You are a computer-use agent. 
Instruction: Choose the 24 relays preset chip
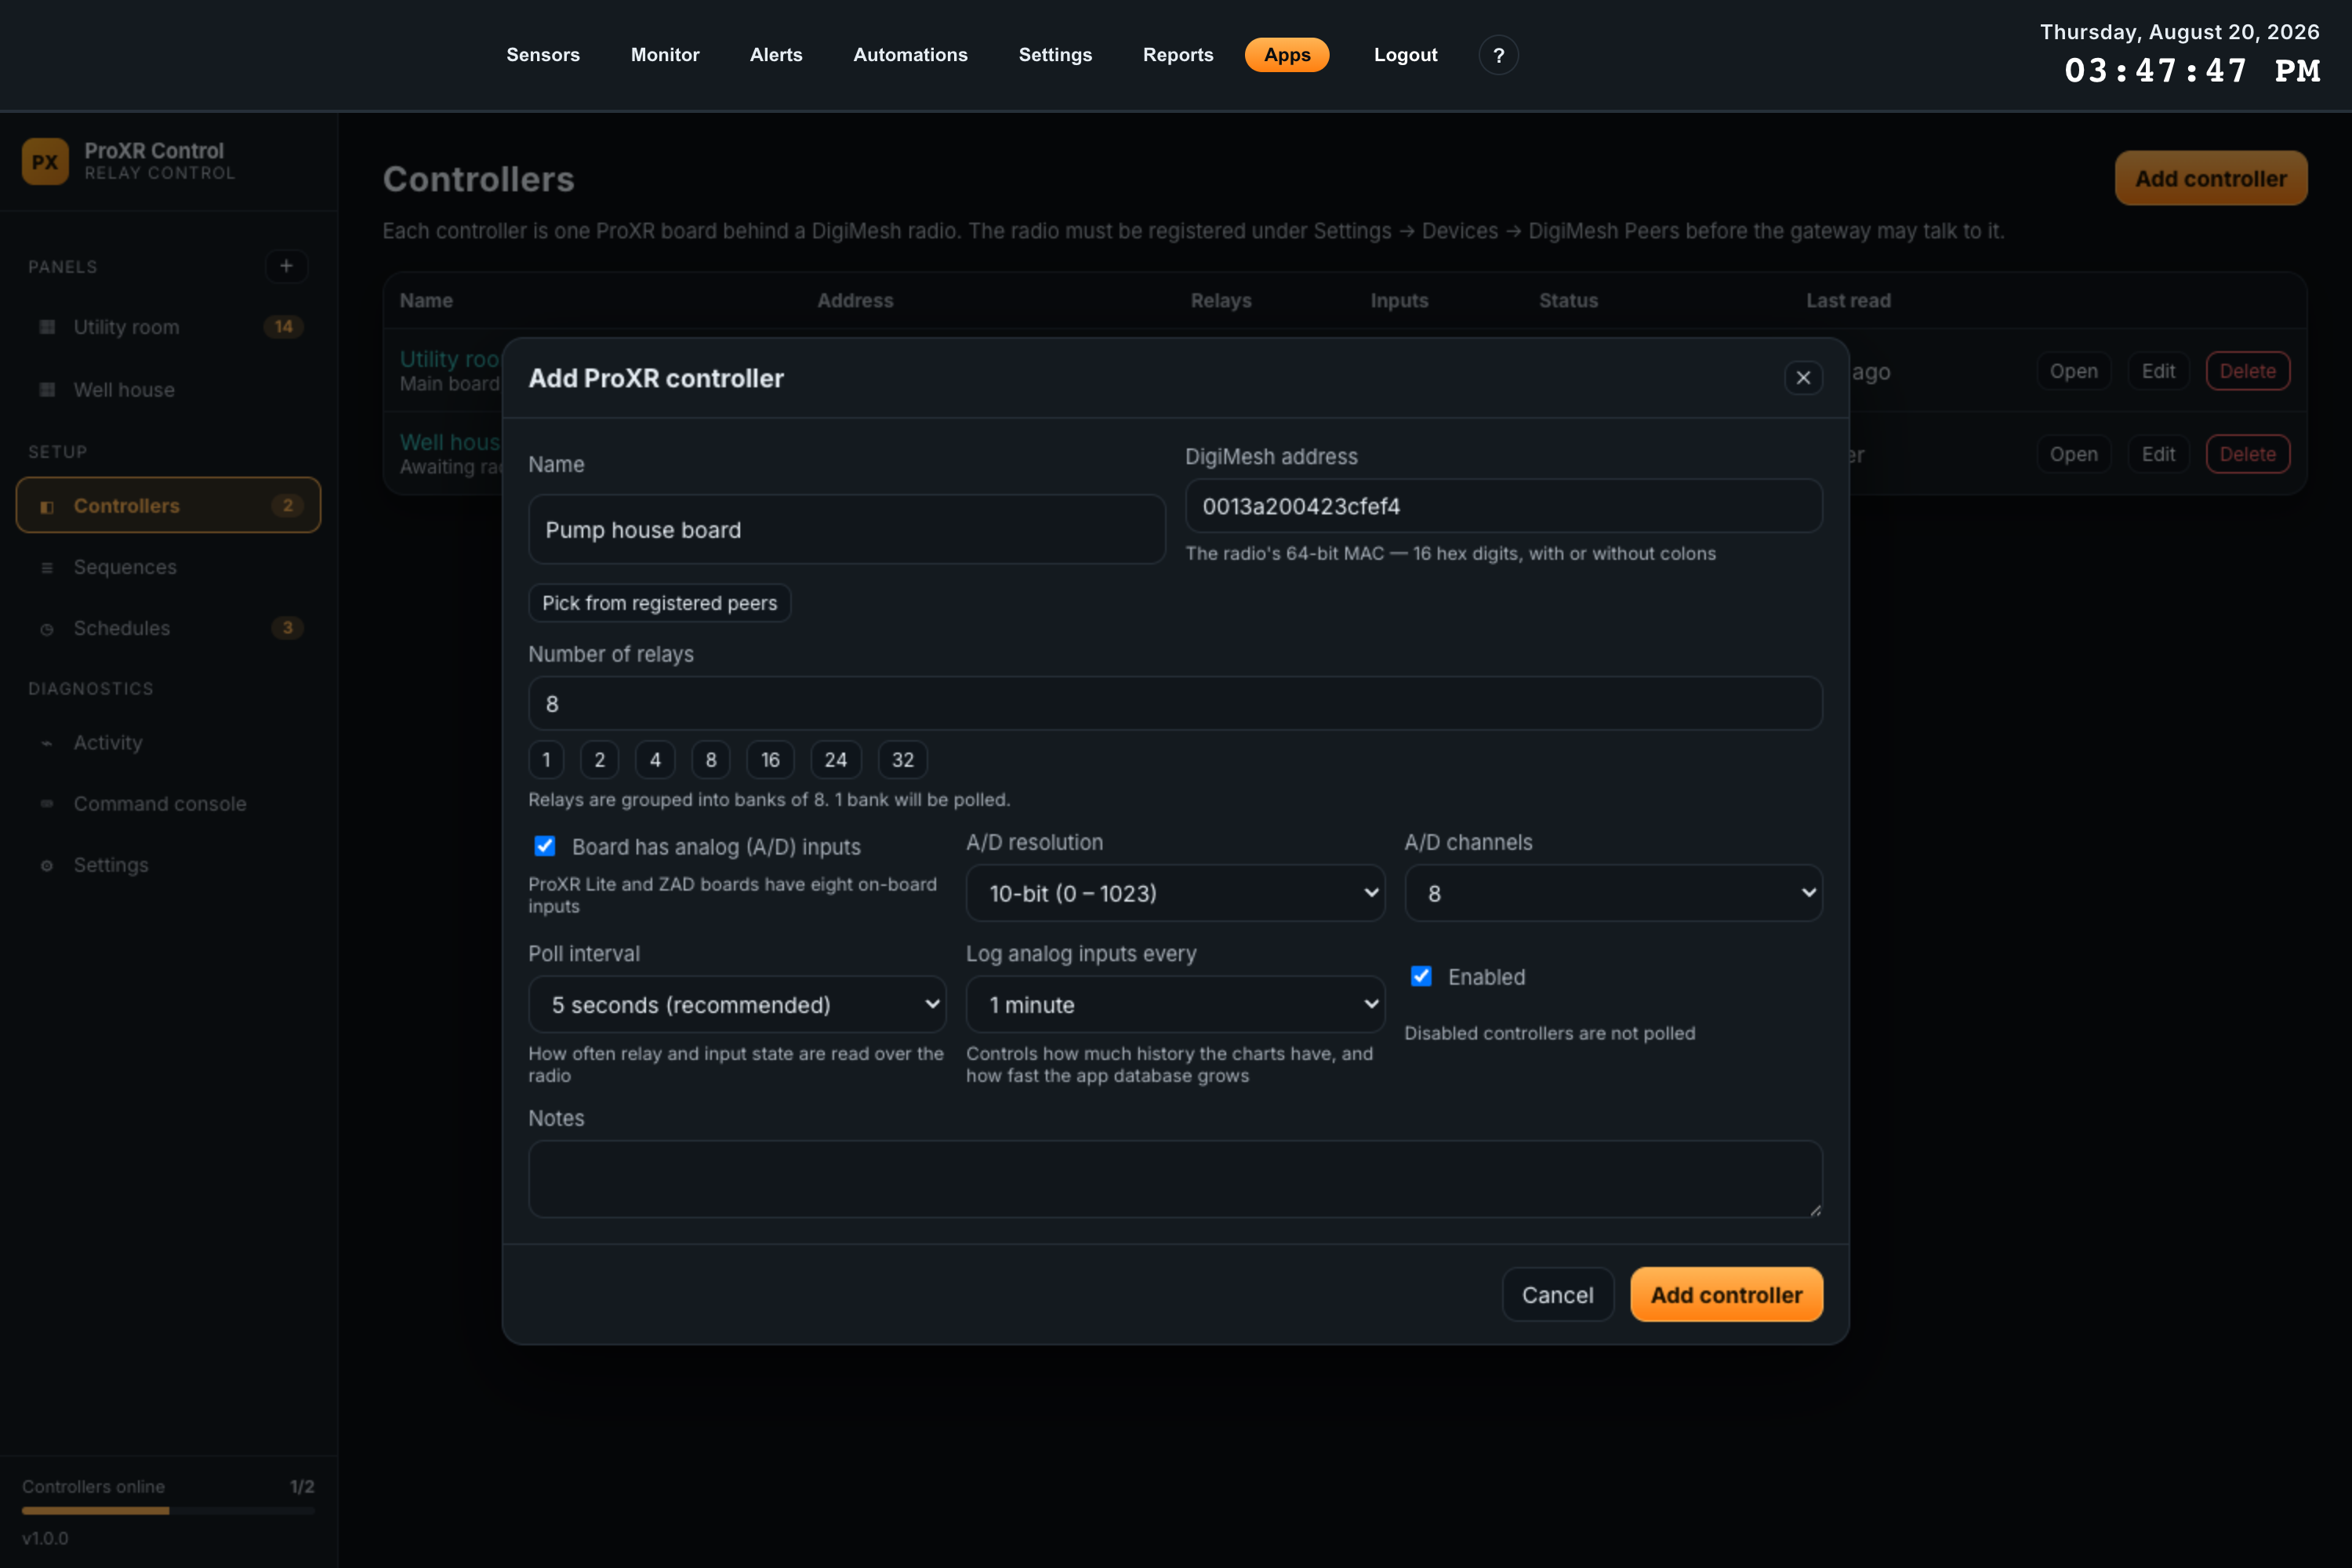click(836, 760)
